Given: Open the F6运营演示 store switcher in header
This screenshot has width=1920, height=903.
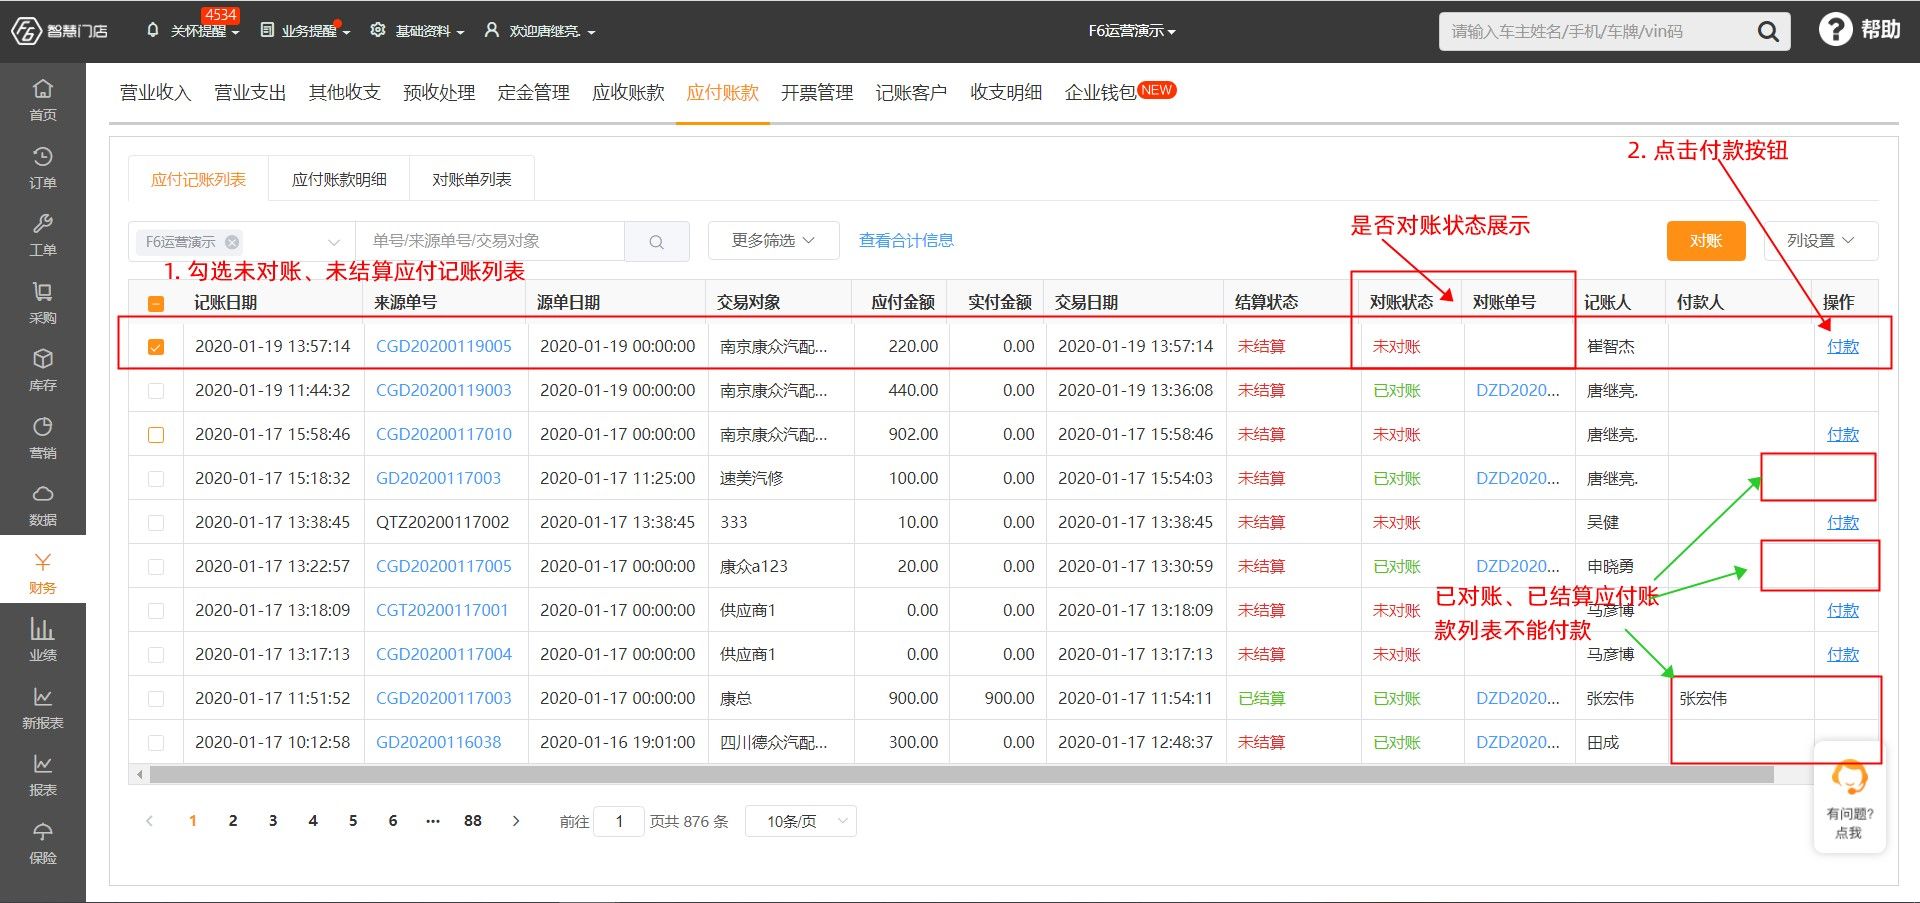Looking at the screenshot, I should (1132, 31).
